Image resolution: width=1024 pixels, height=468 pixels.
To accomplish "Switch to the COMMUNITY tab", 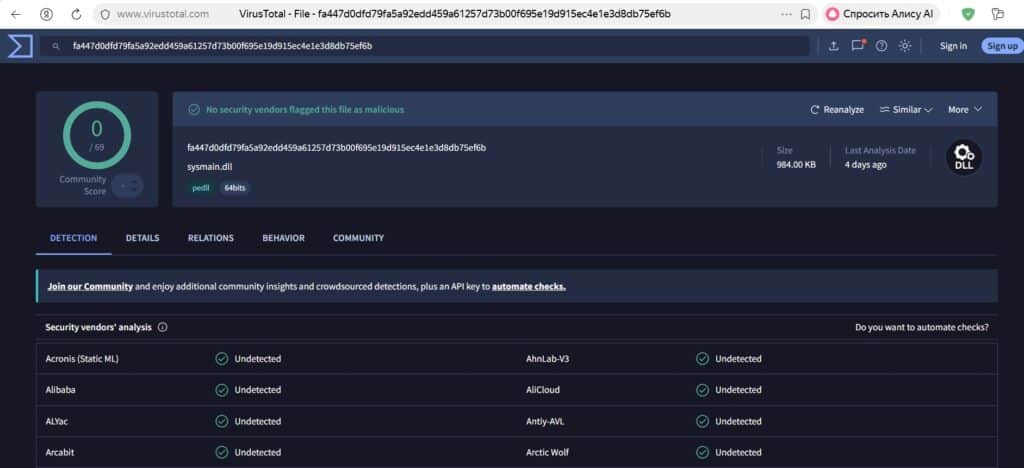I will [x=359, y=238].
